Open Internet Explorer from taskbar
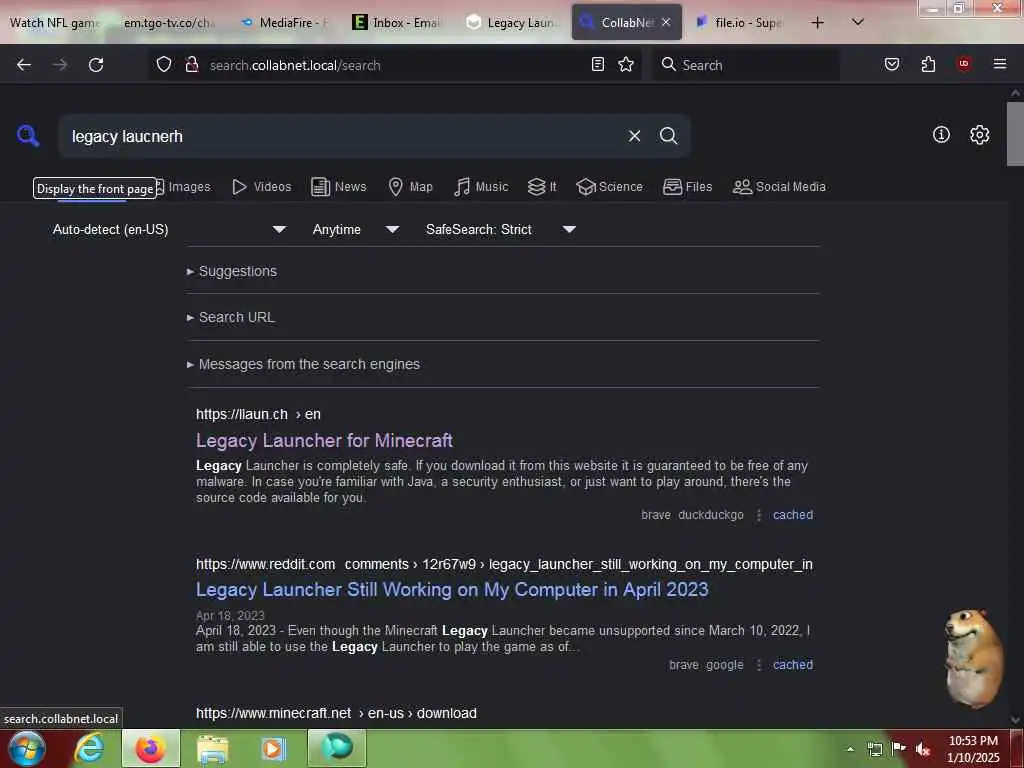1024x768 pixels. (89, 748)
